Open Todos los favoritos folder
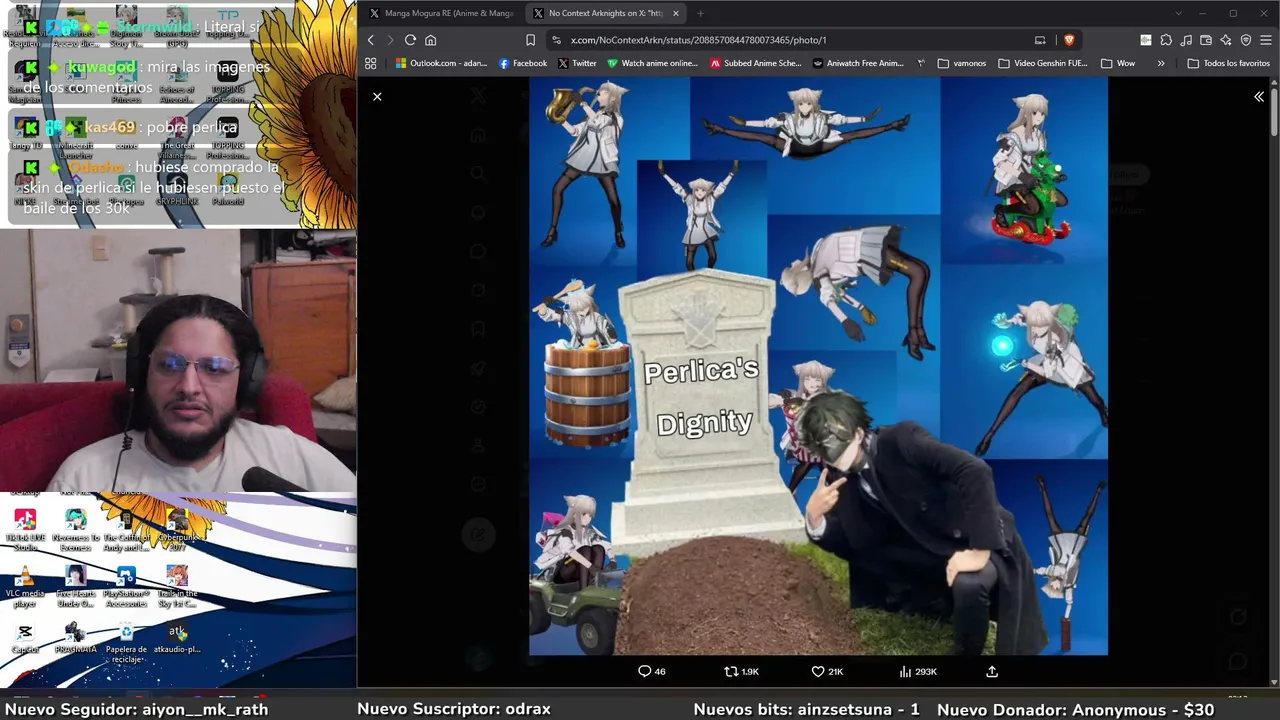This screenshot has height=720, width=1280. [x=1228, y=63]
